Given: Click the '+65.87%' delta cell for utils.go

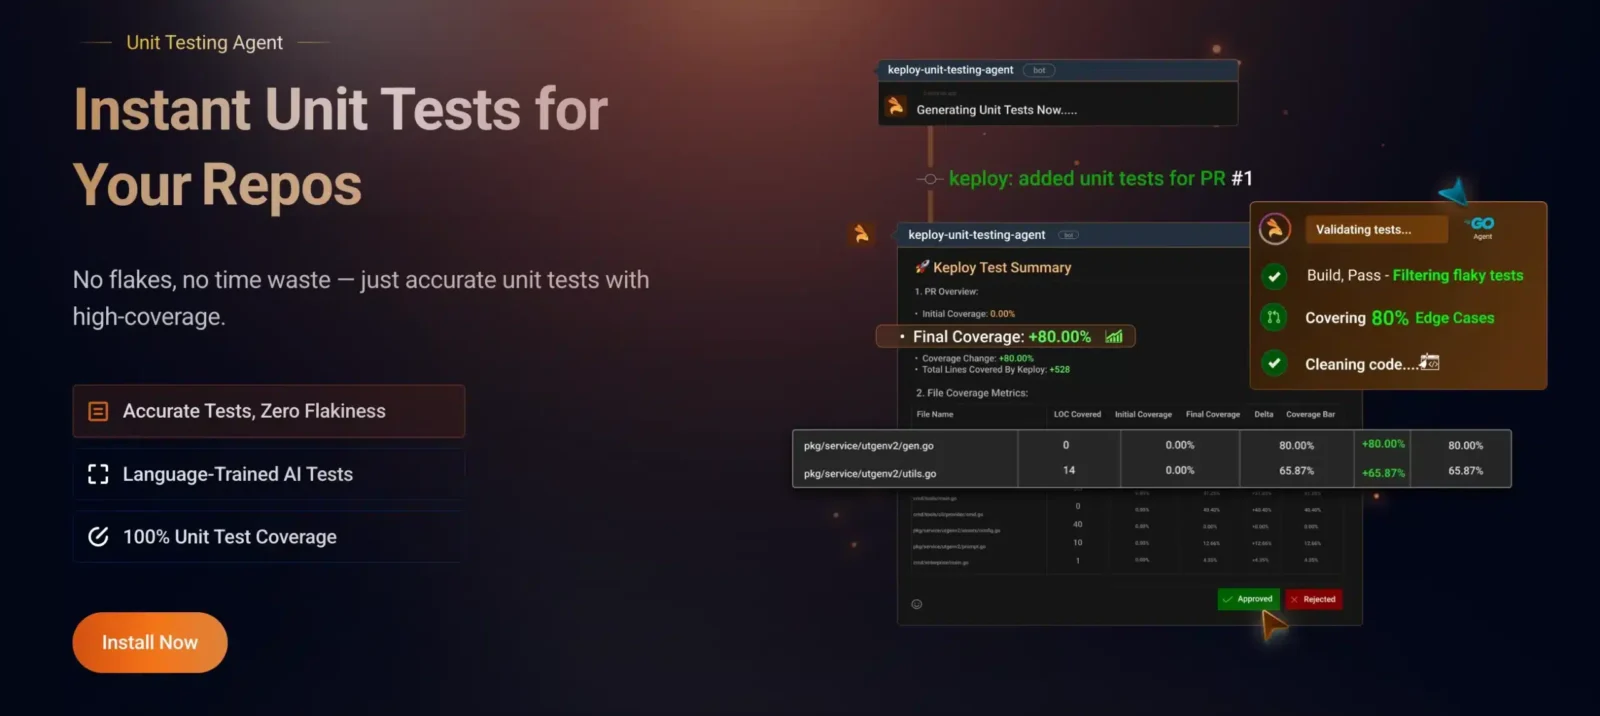Looking at the screenshot, I should click(1383, 473).
